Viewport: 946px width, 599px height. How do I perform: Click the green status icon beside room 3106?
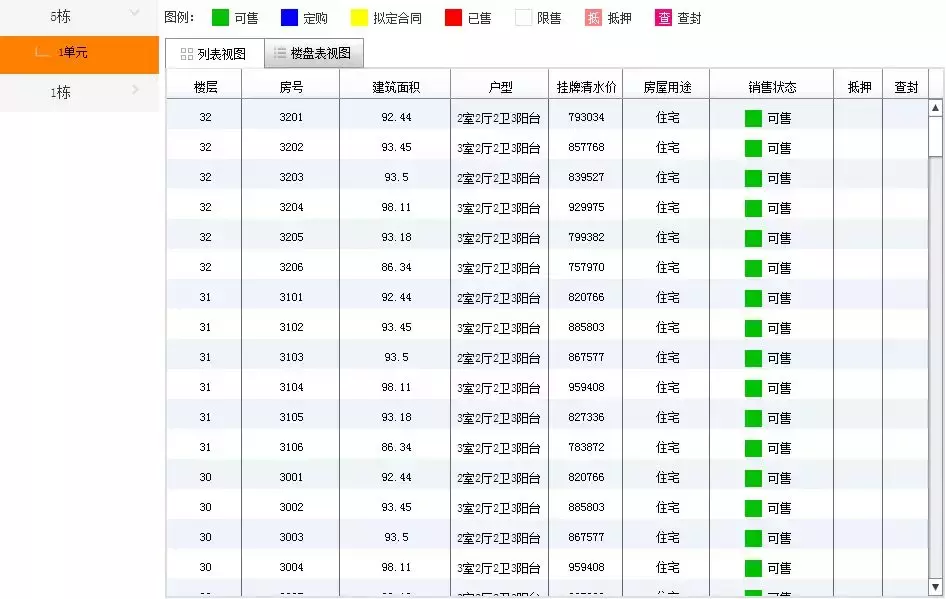point(752,447)
